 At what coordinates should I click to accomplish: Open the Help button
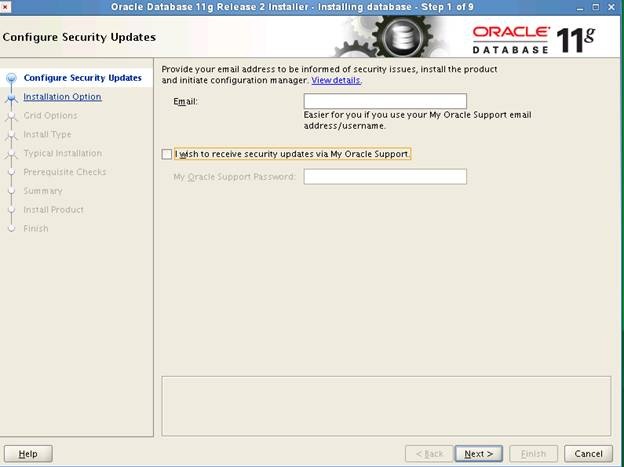coord(28,453)
